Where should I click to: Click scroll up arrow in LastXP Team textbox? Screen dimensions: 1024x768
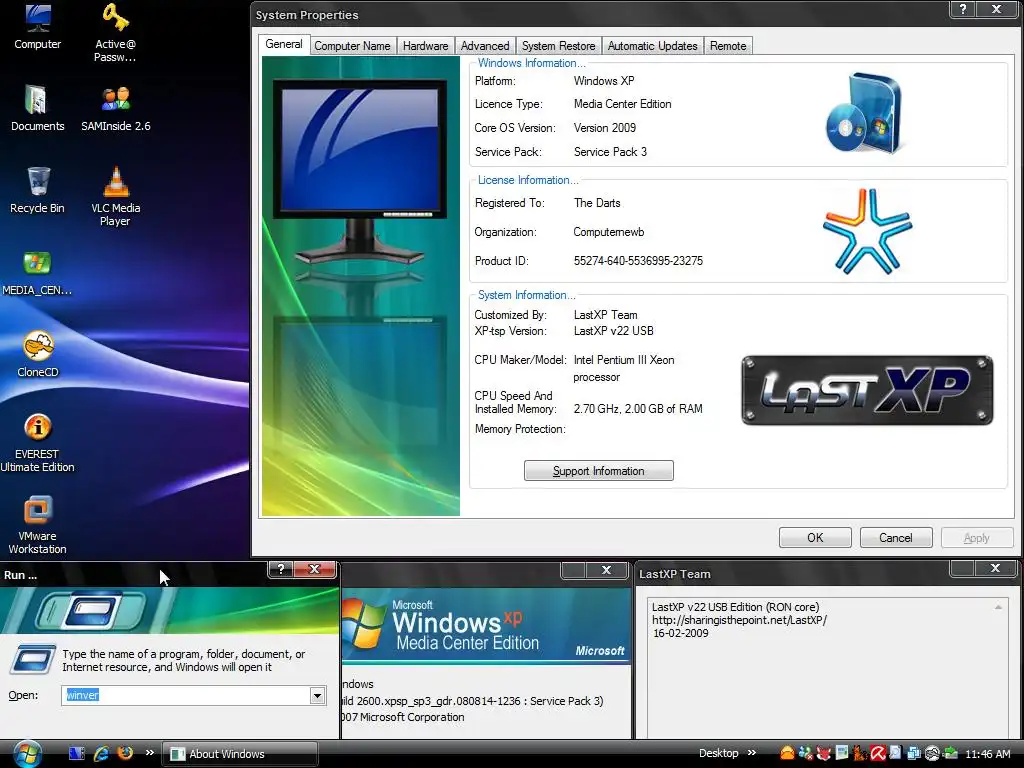point(998,607)
